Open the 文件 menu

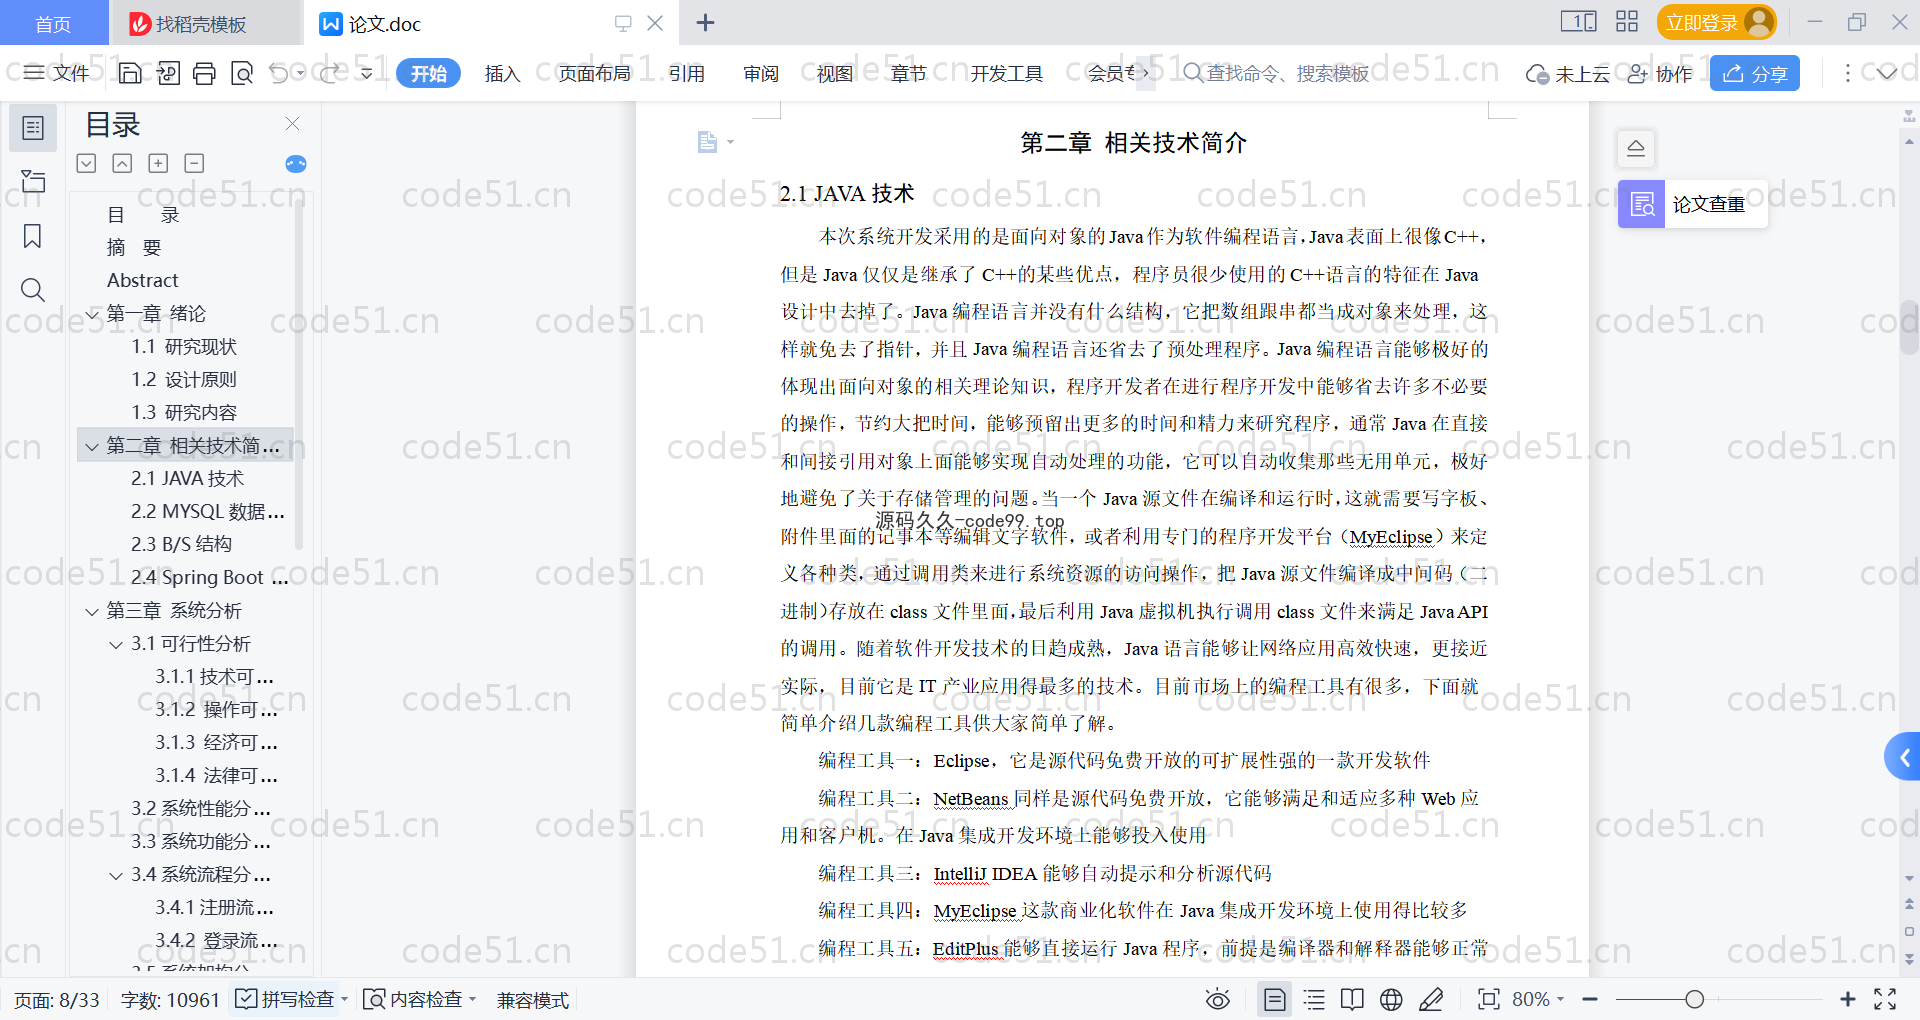click(x=57, y=73)
